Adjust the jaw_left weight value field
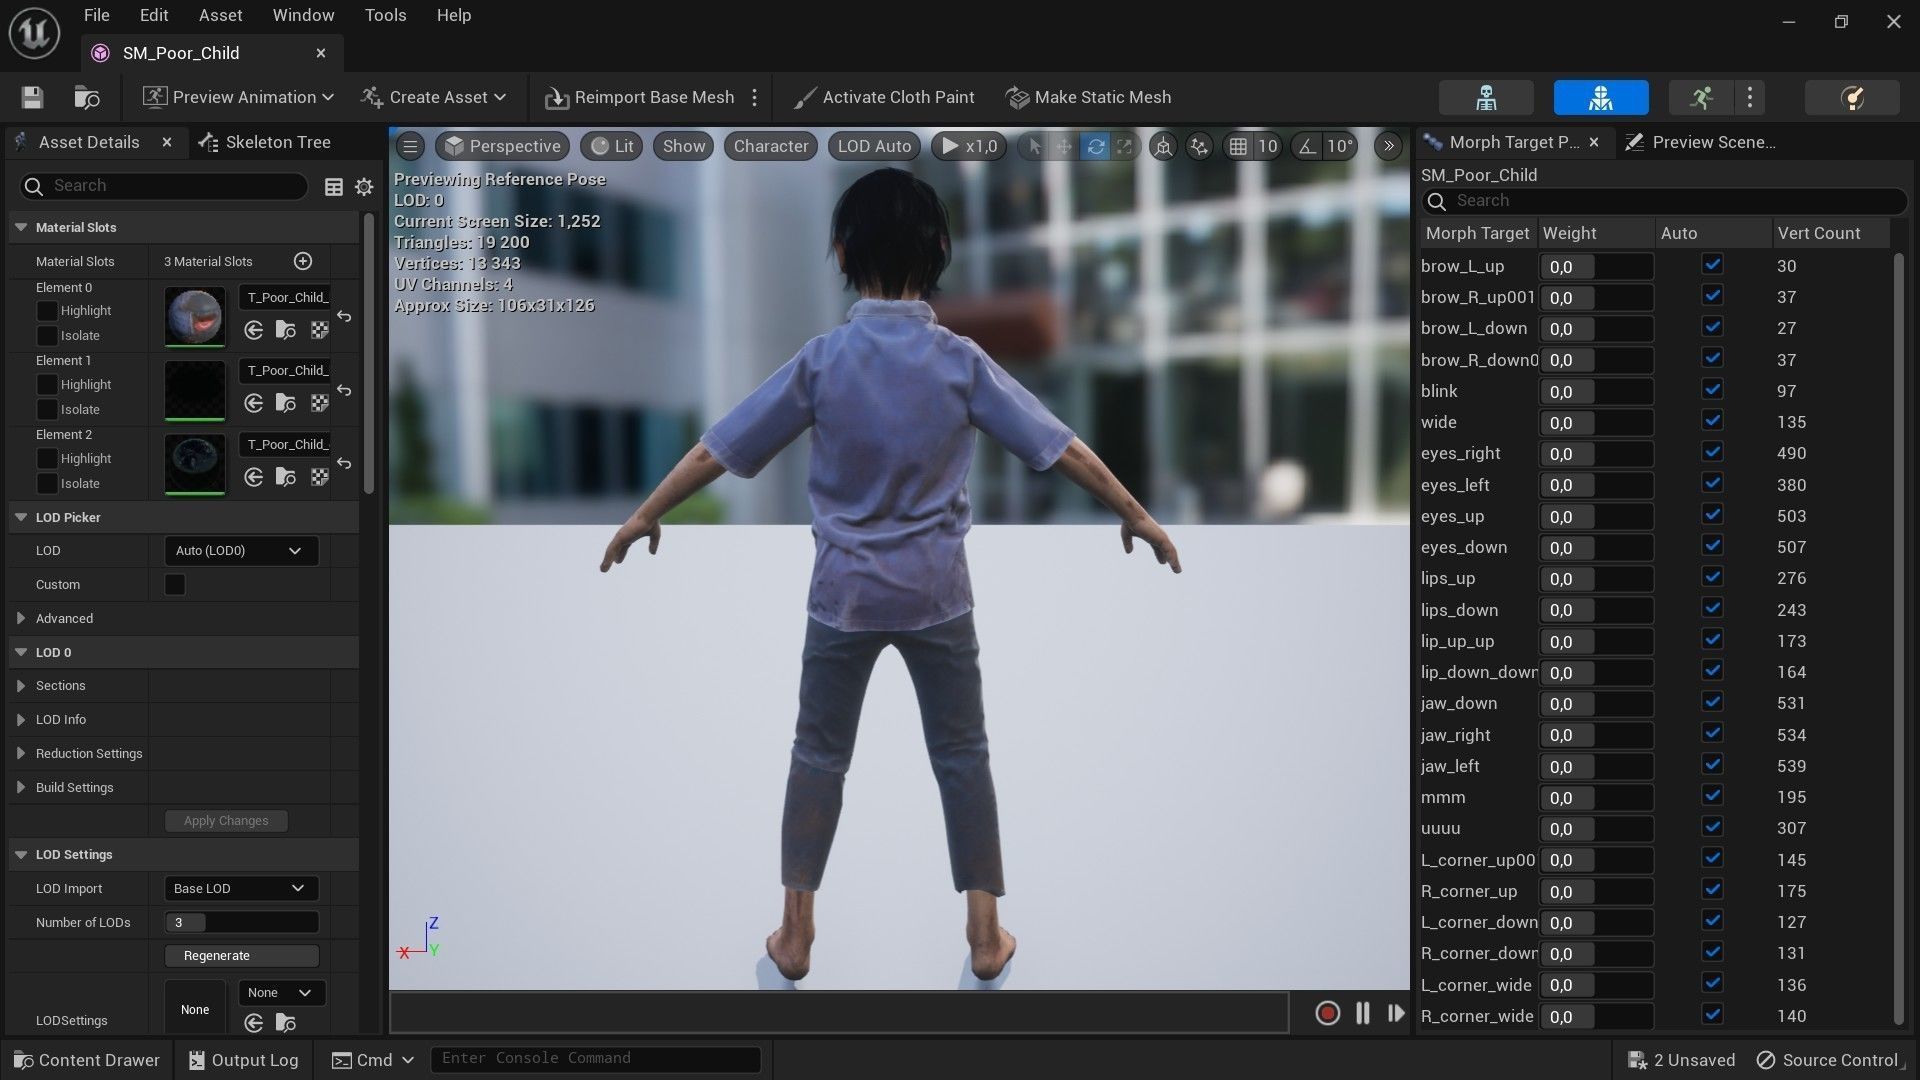 [x=1596, y=766]
